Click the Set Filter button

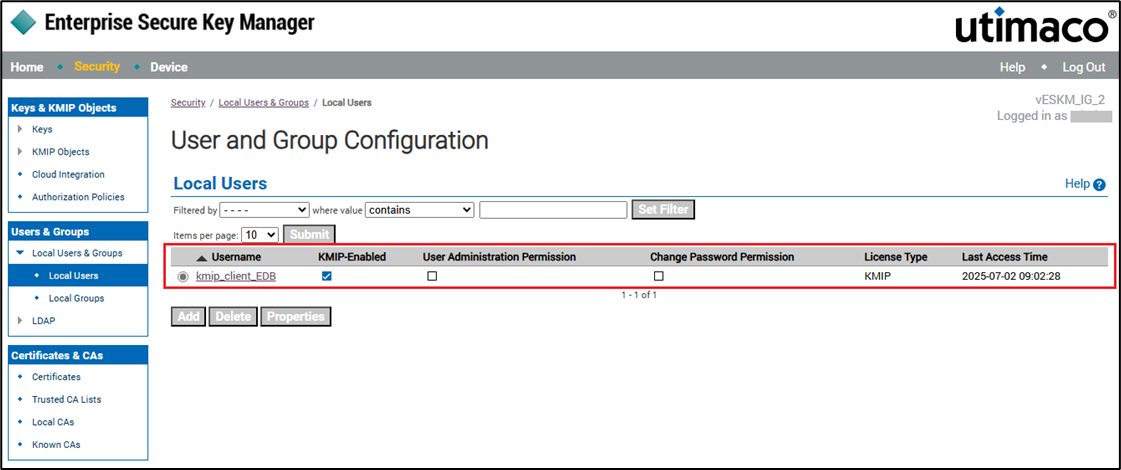(663, 210)
